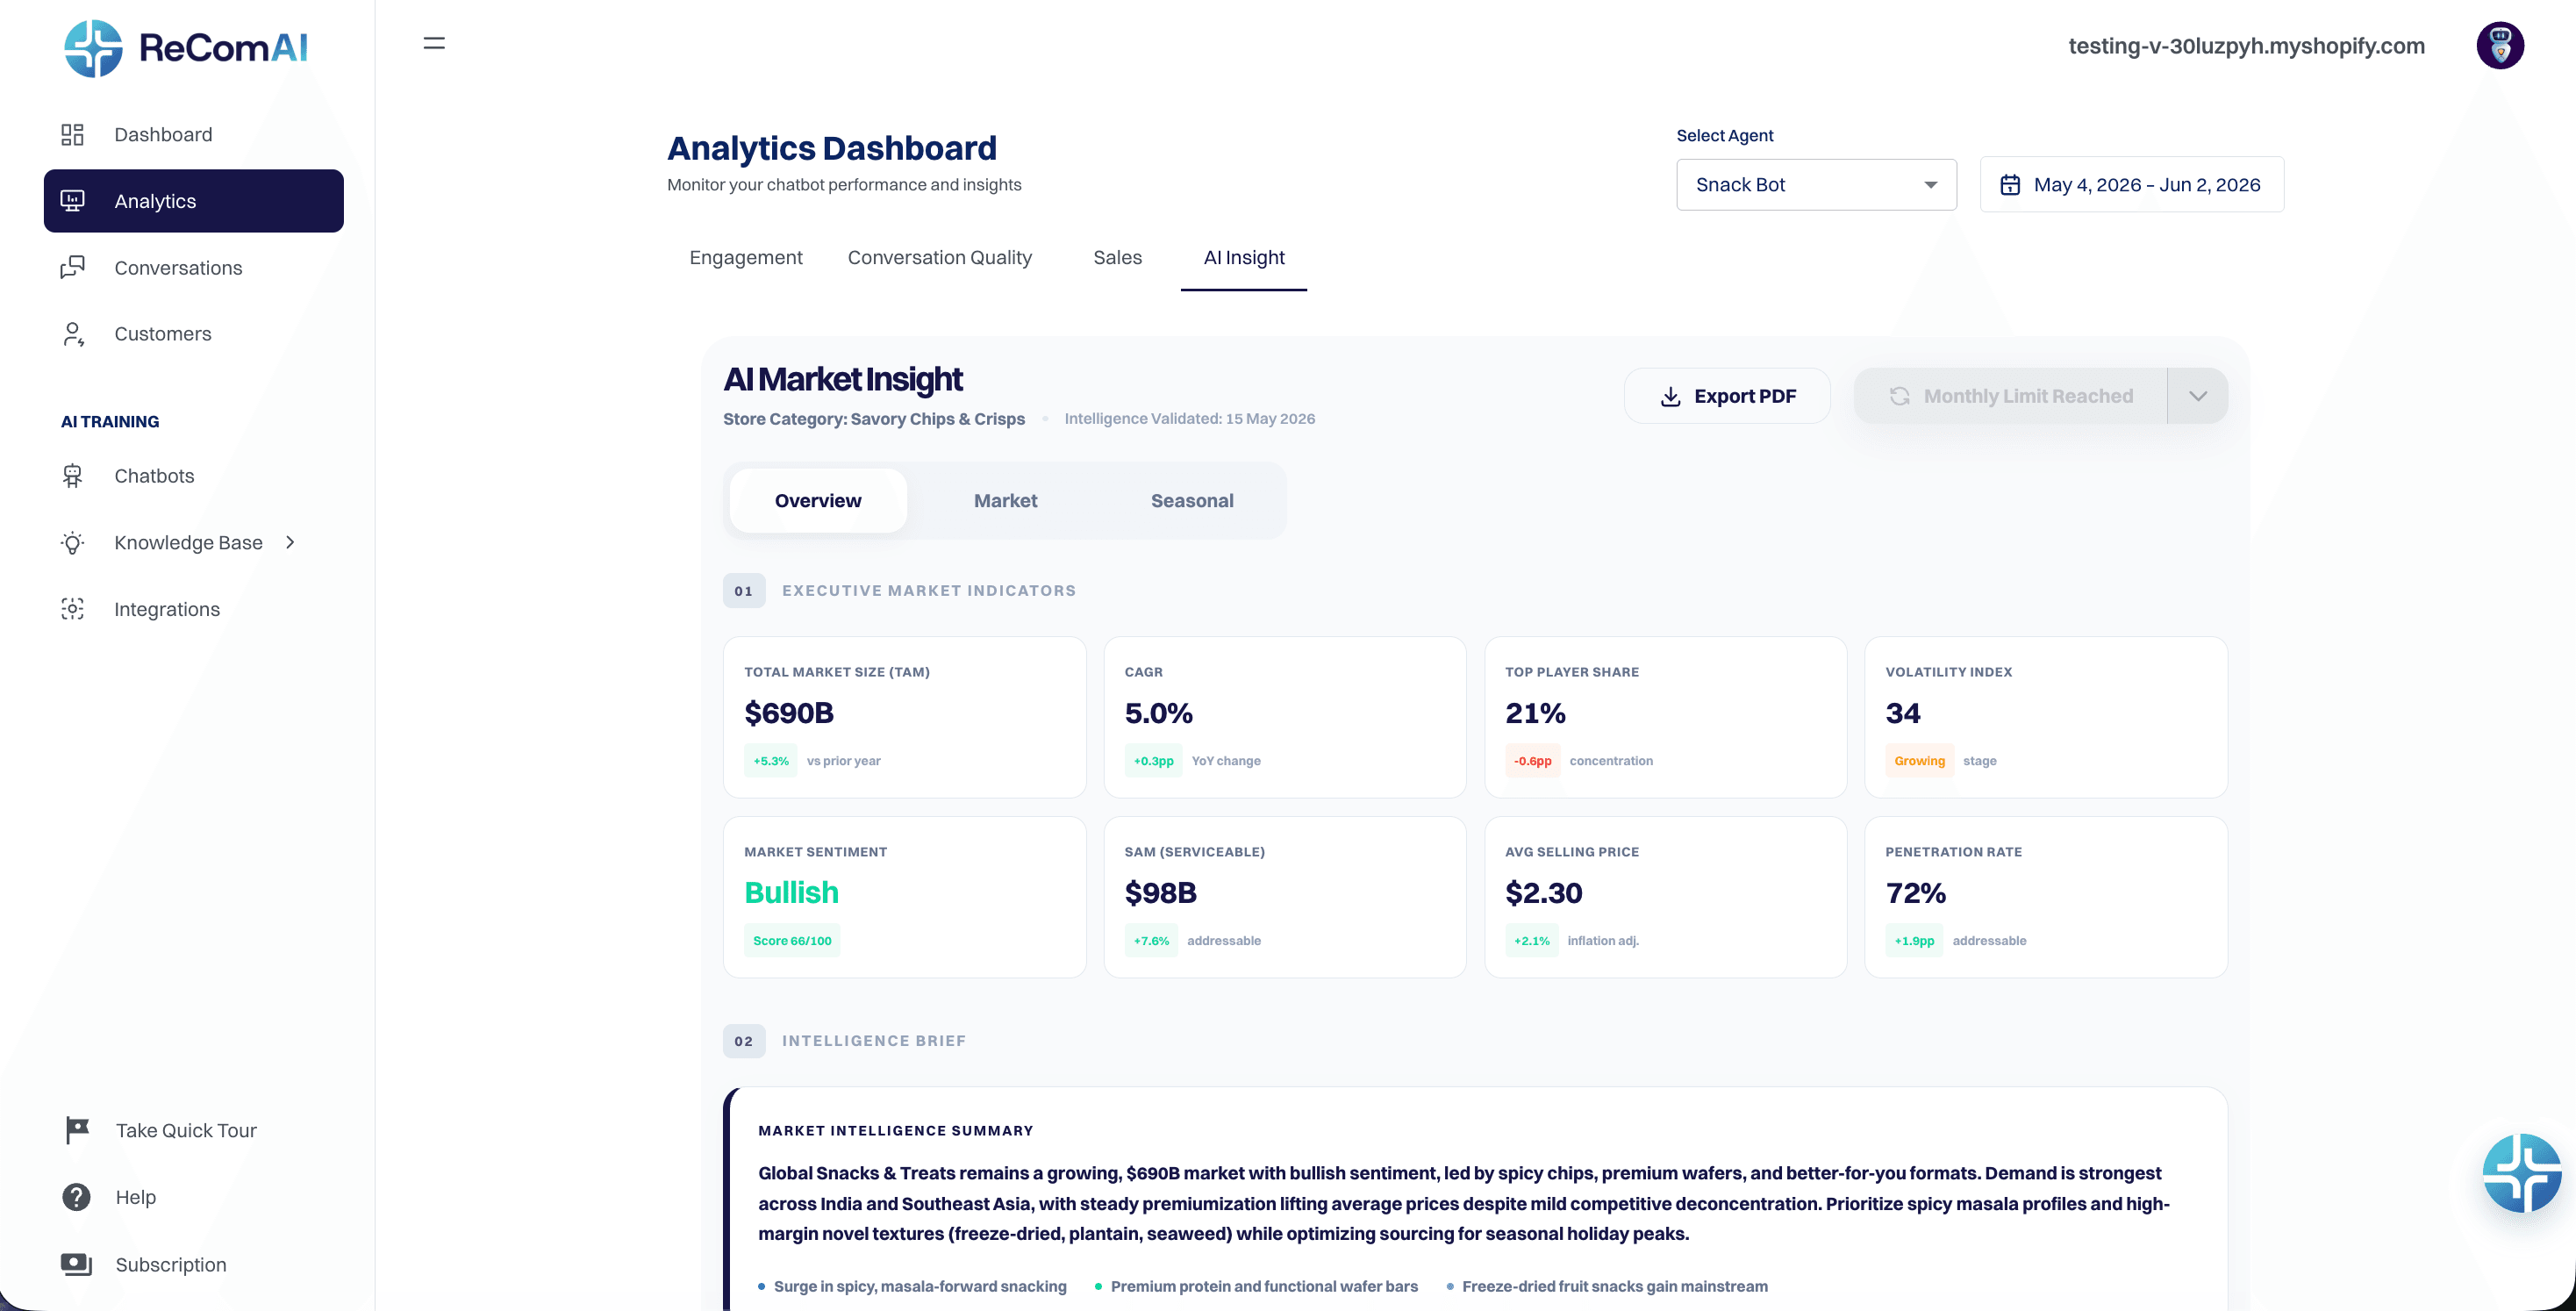The width and height of the screenshot is (2576, 1311).
Task: Switch to the Market sub-tab
Action: tap(1005, 500)
